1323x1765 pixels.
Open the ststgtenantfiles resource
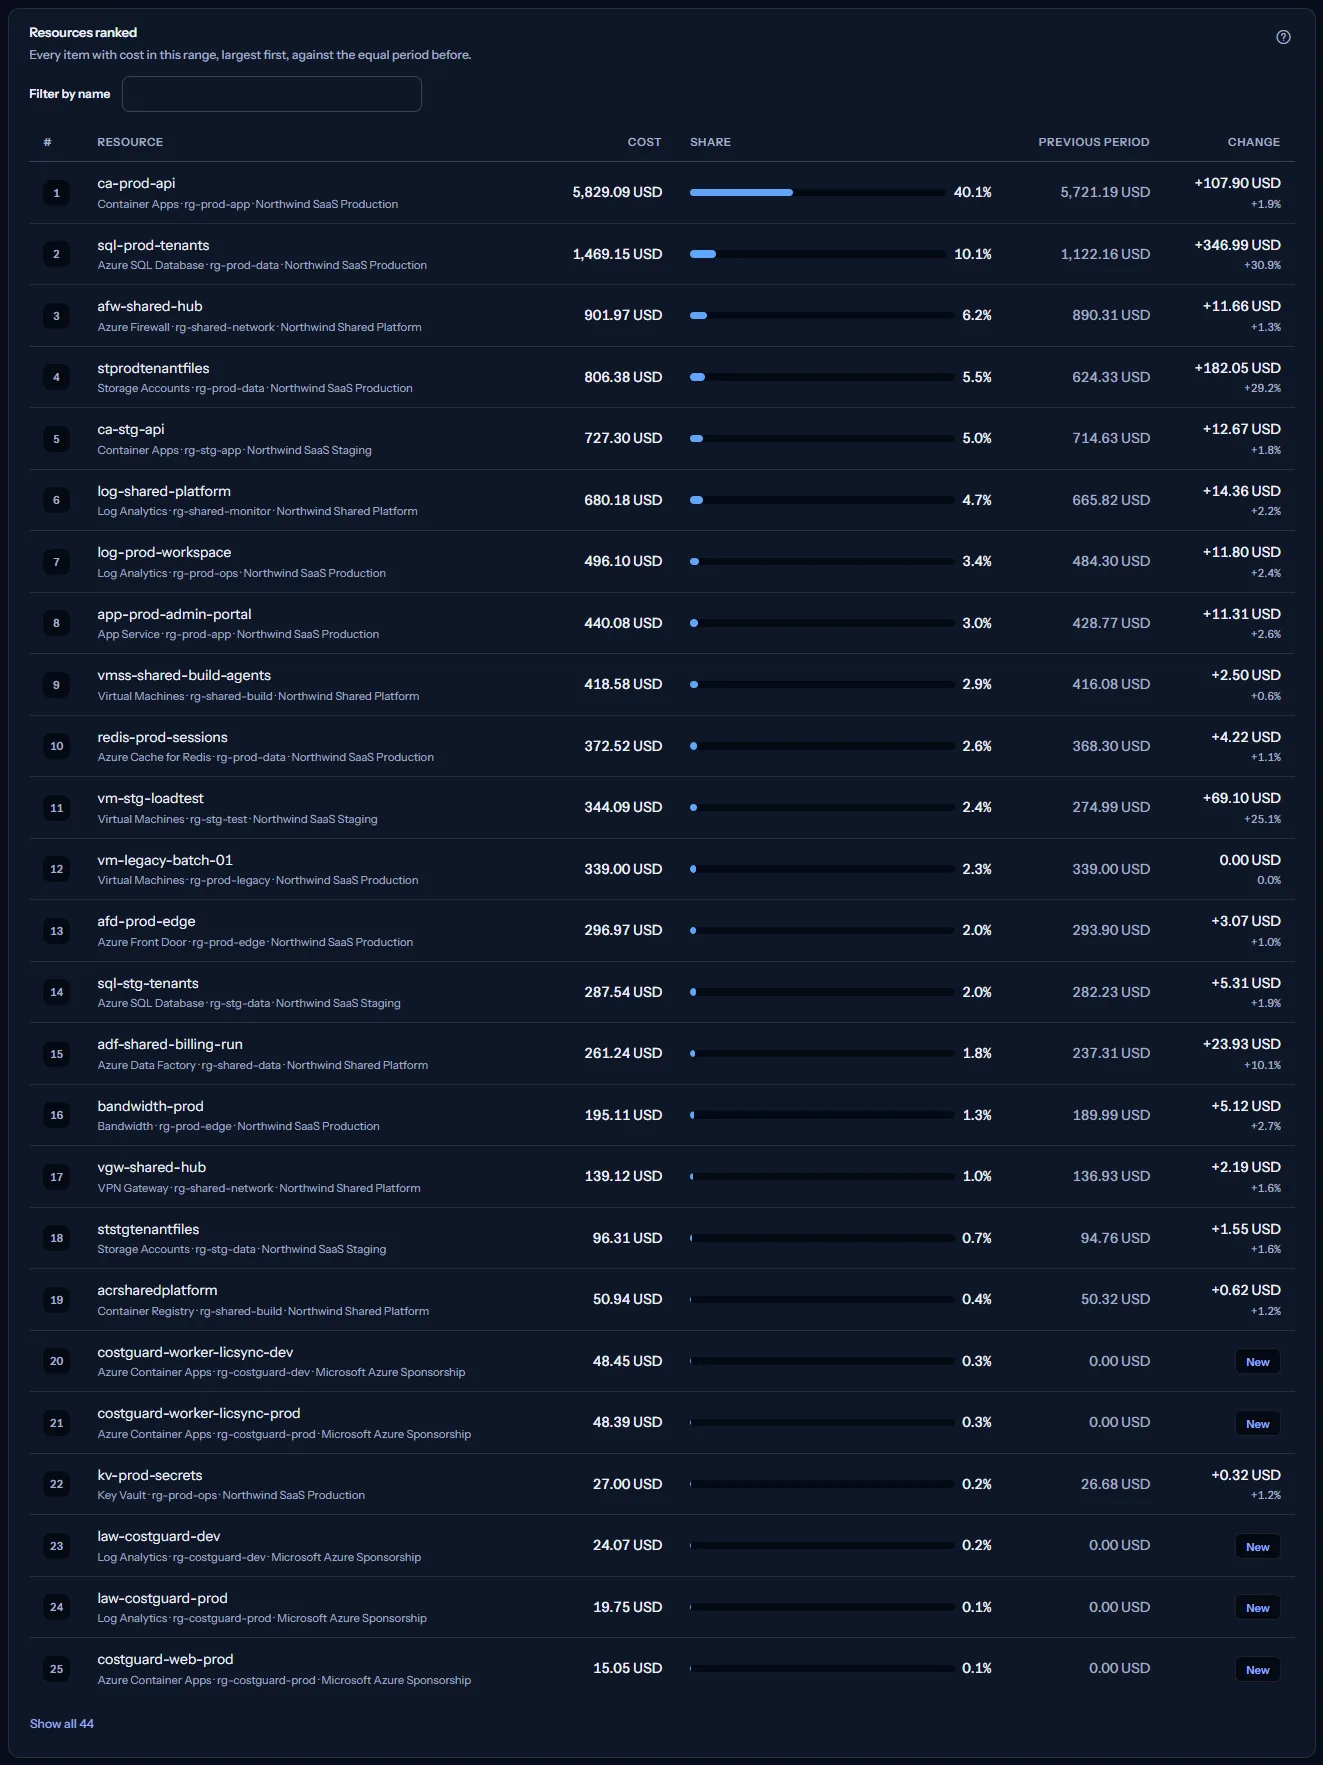[148, 1229]
